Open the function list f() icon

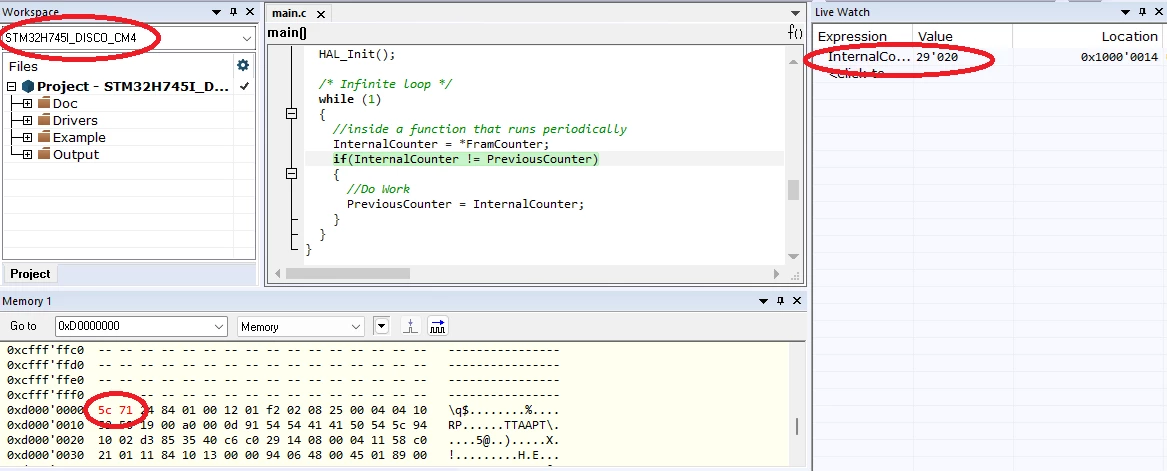pos(795,32)
